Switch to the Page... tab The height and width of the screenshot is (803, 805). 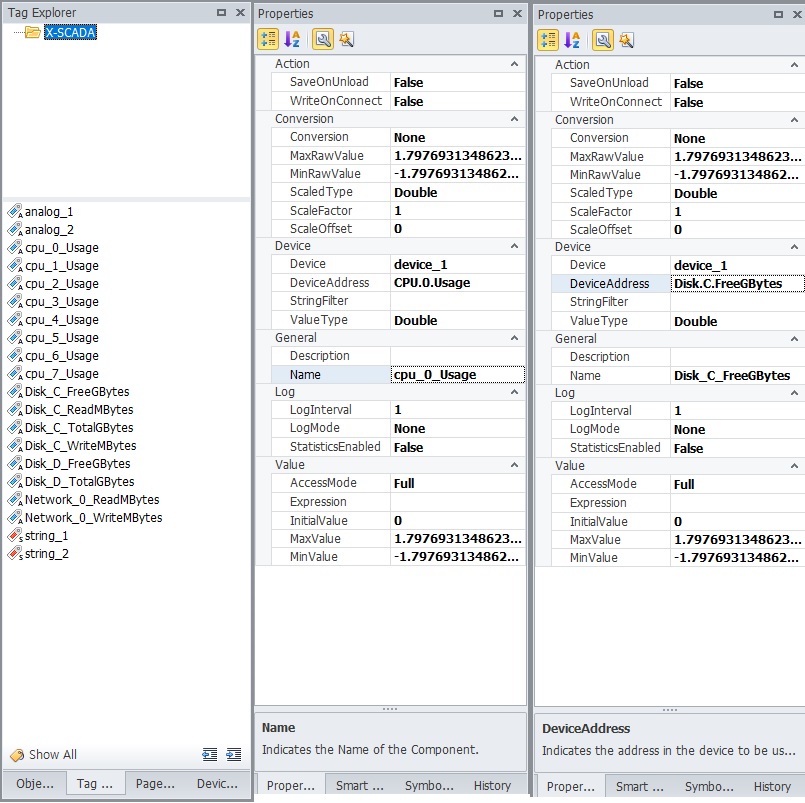click(x=155, y=784)
